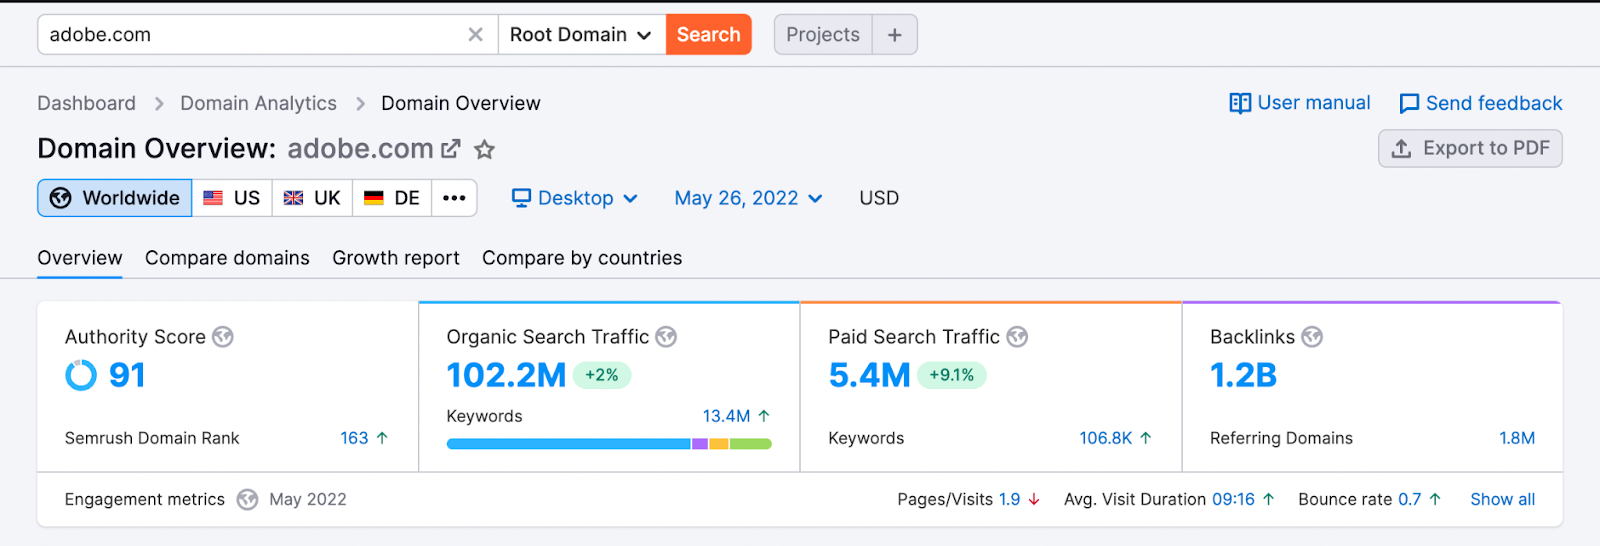Click globe icon next to Organic Search Traffic
The image size is (1600, 546).
[x=666, y=337]
